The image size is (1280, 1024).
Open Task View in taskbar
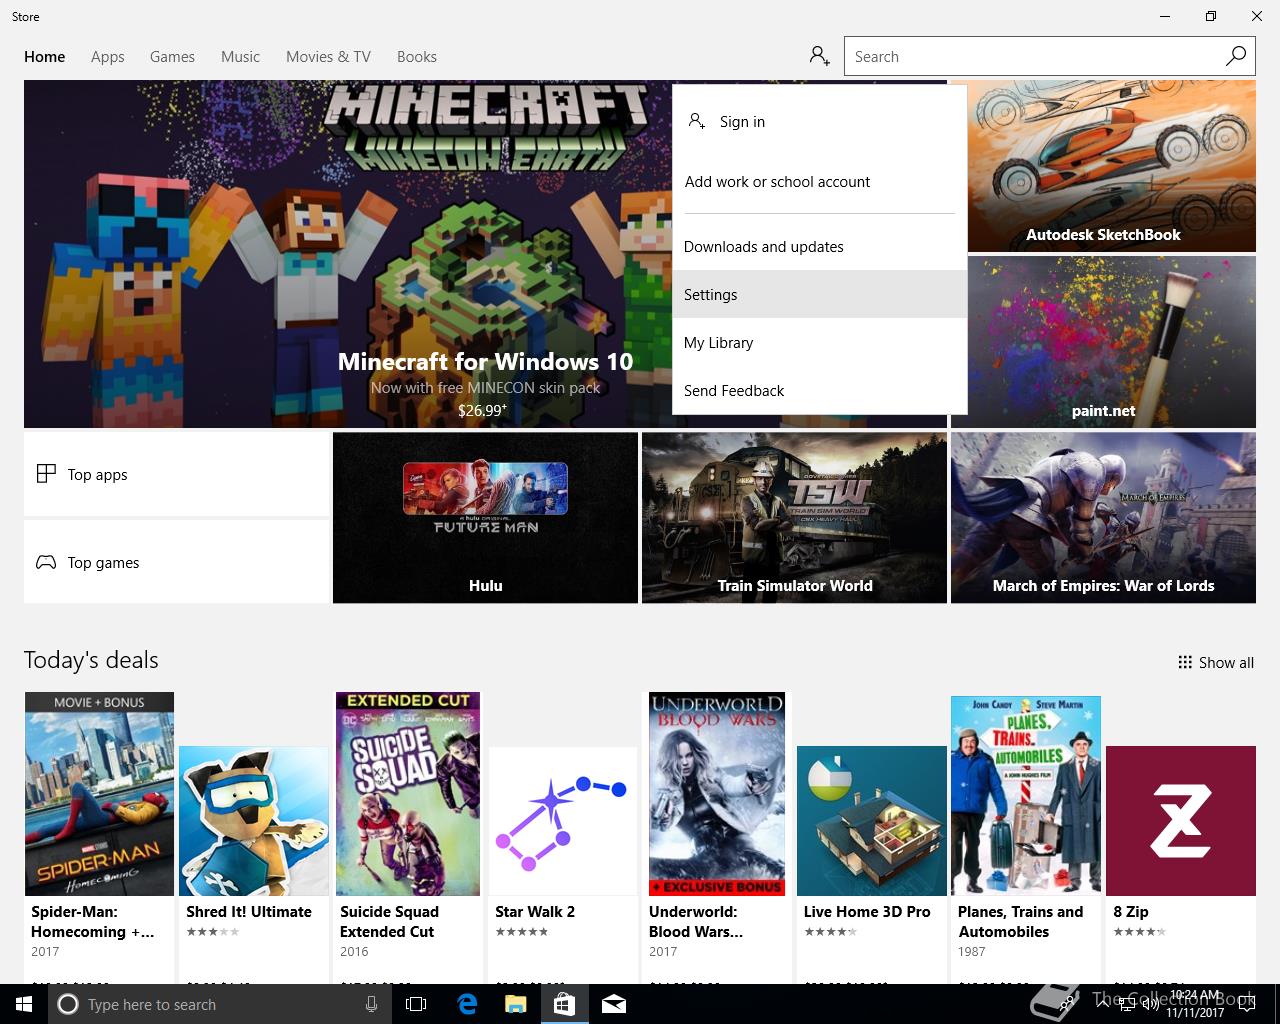point(416,1004)
